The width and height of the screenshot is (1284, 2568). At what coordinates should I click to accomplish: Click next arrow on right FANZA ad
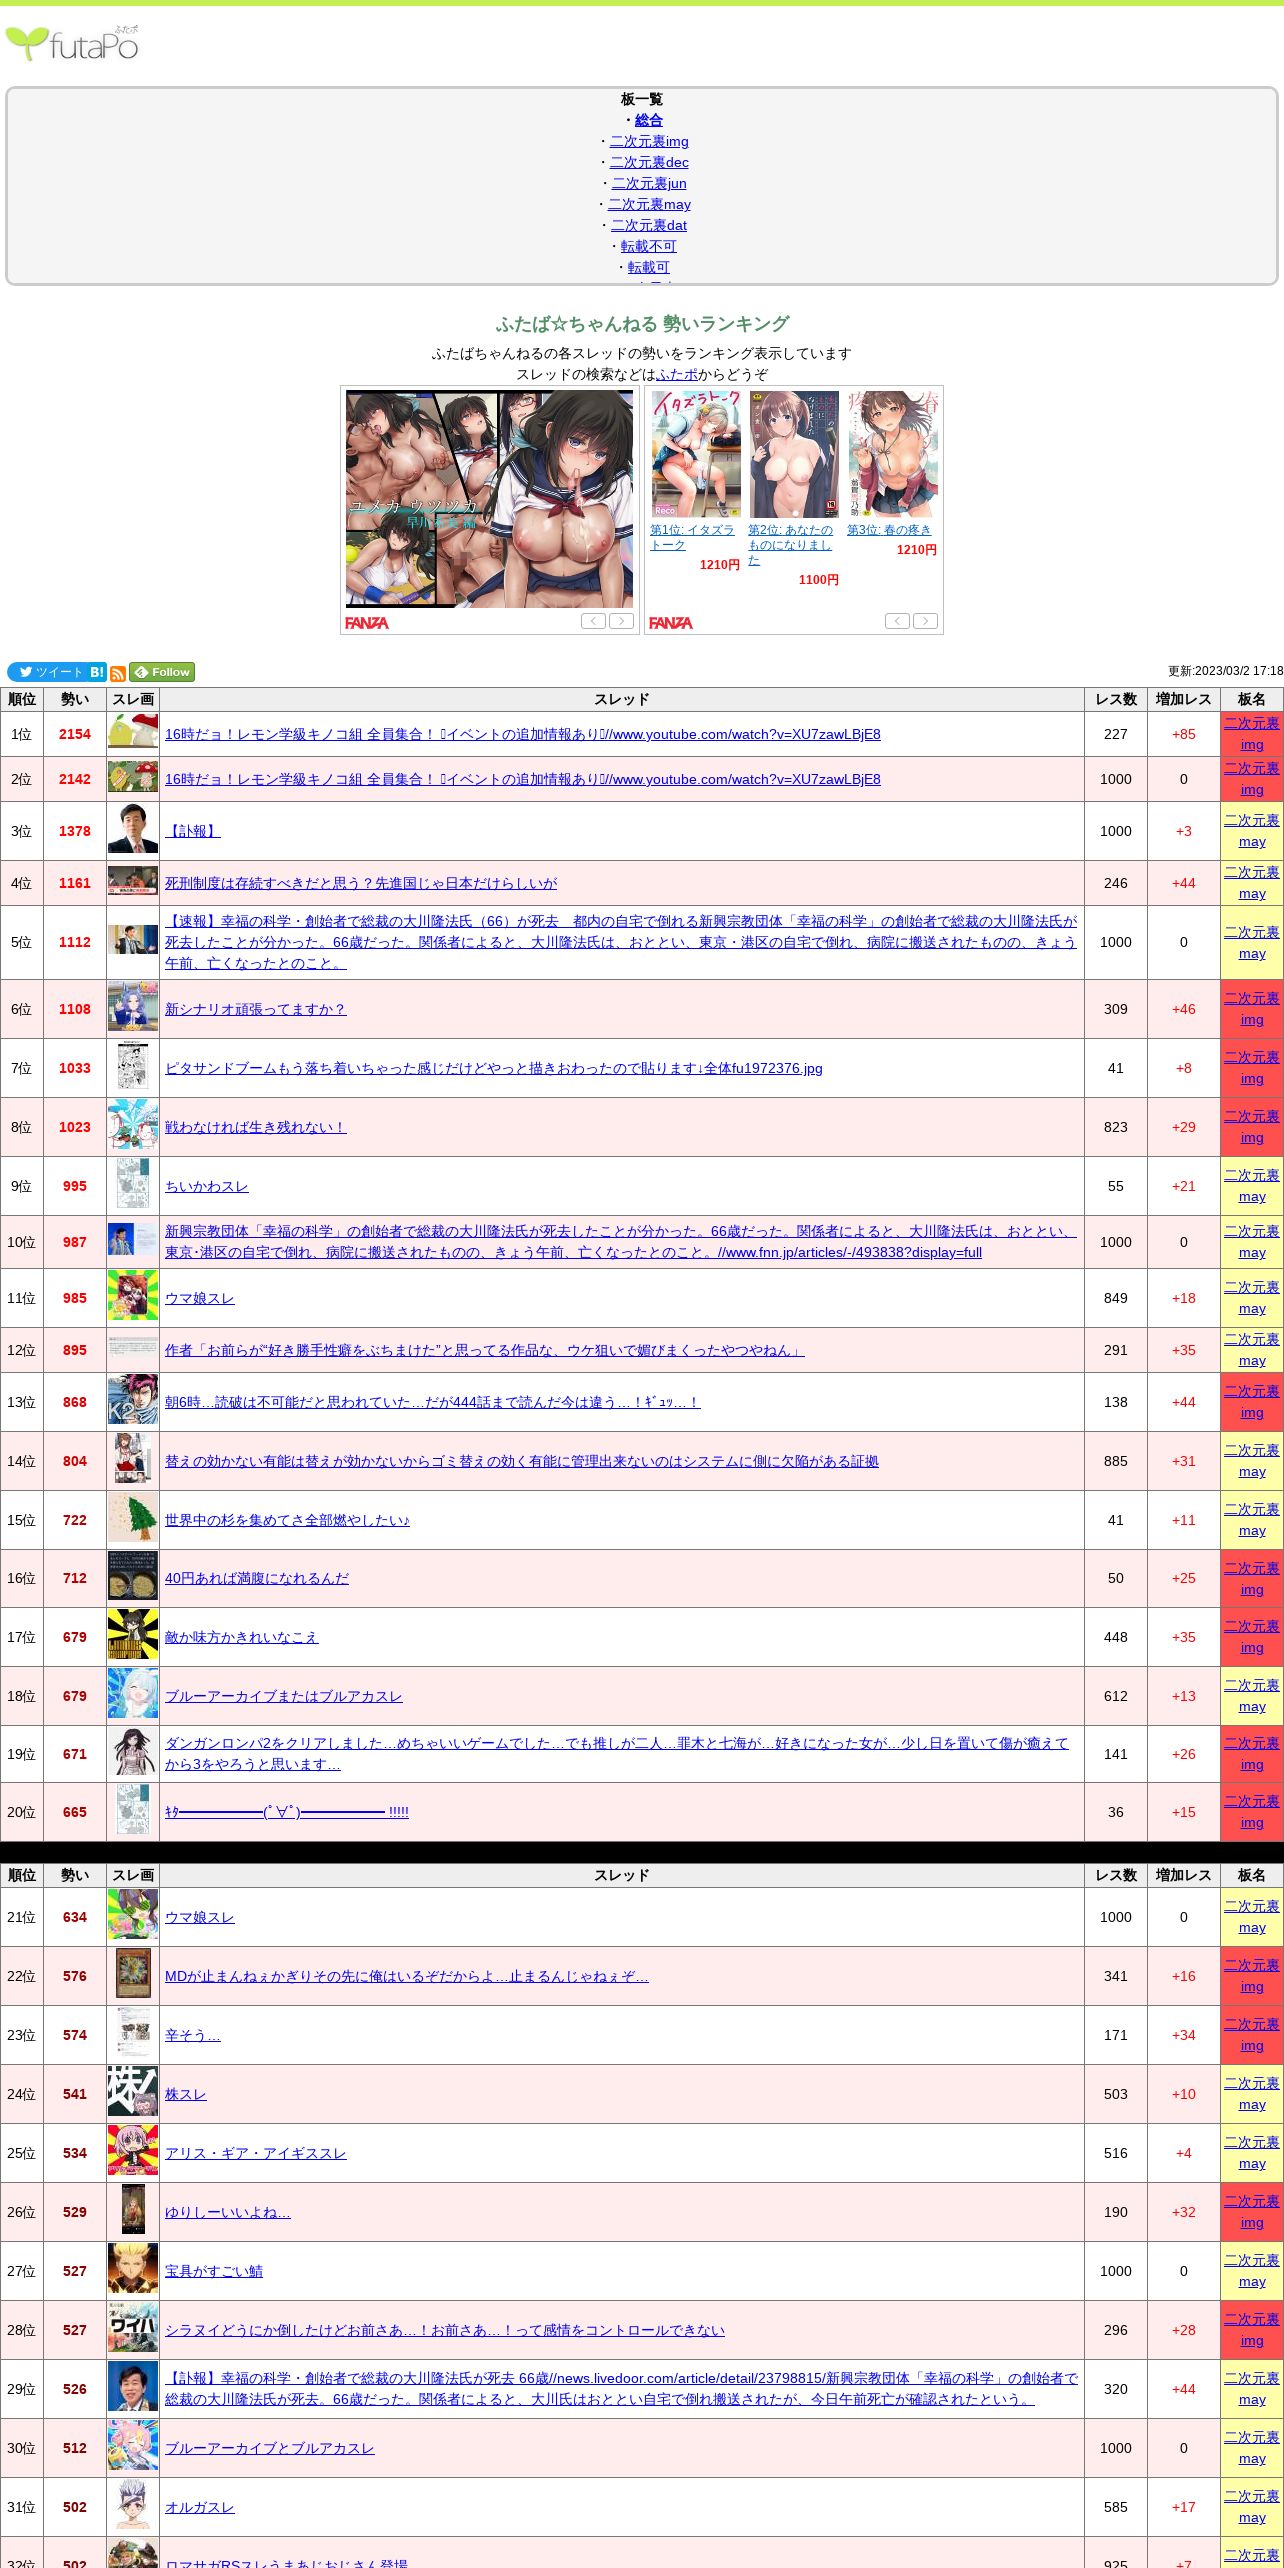(925, 621)
